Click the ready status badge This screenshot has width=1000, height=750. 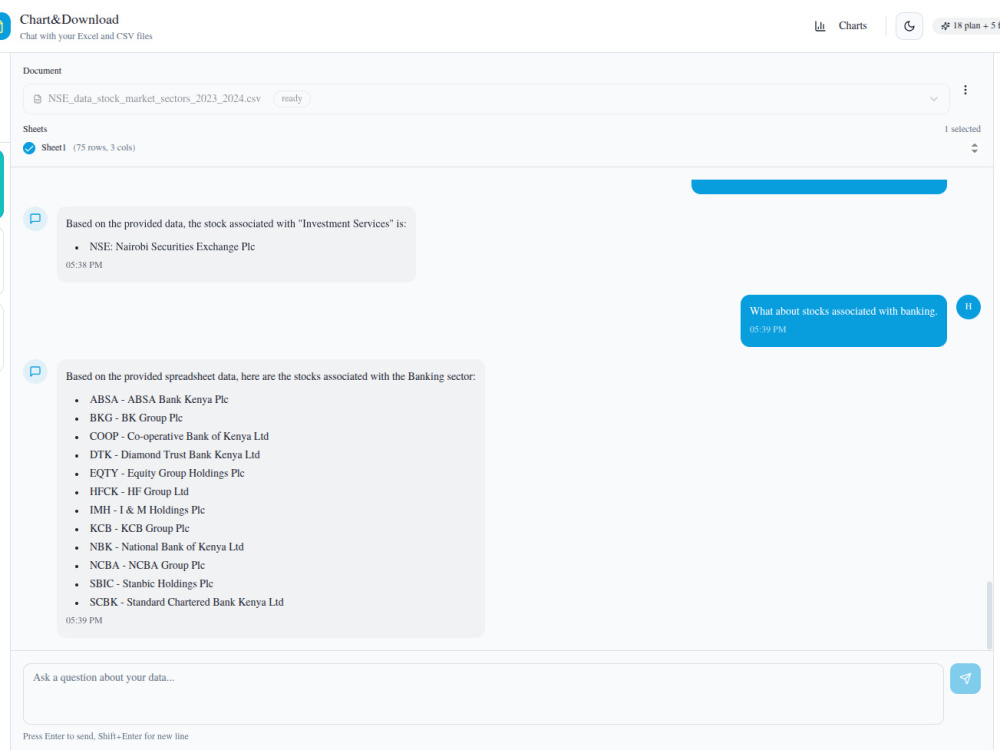pos(291,99)
